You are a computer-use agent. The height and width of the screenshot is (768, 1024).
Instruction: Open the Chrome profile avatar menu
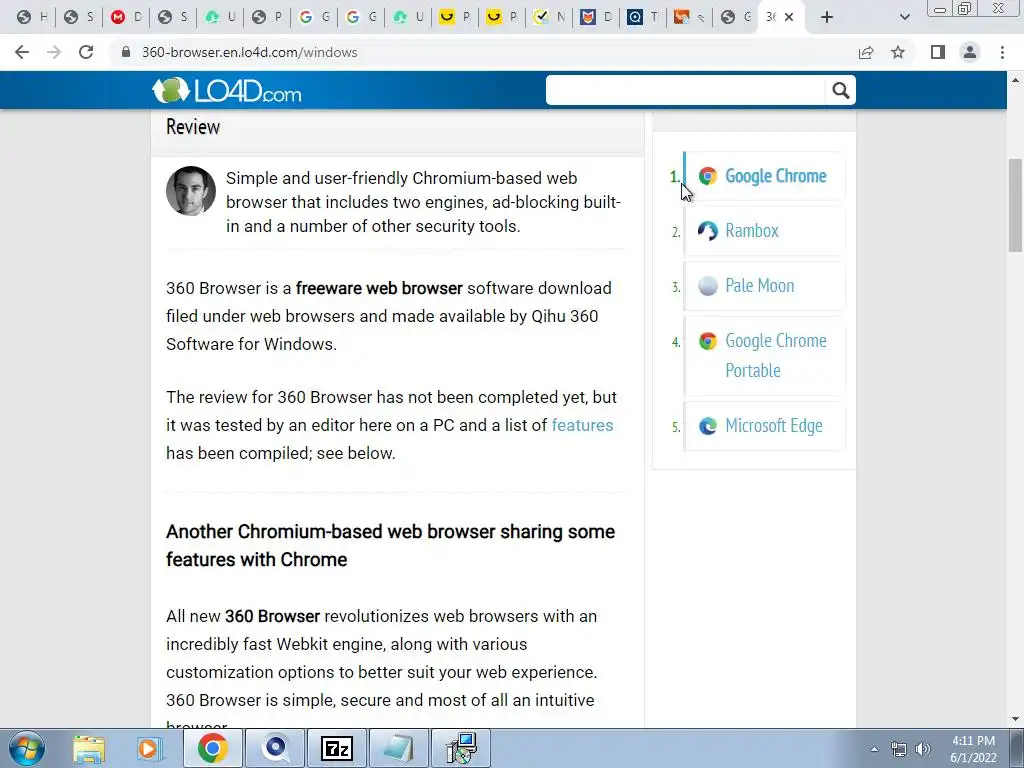[x=970, y=52]
